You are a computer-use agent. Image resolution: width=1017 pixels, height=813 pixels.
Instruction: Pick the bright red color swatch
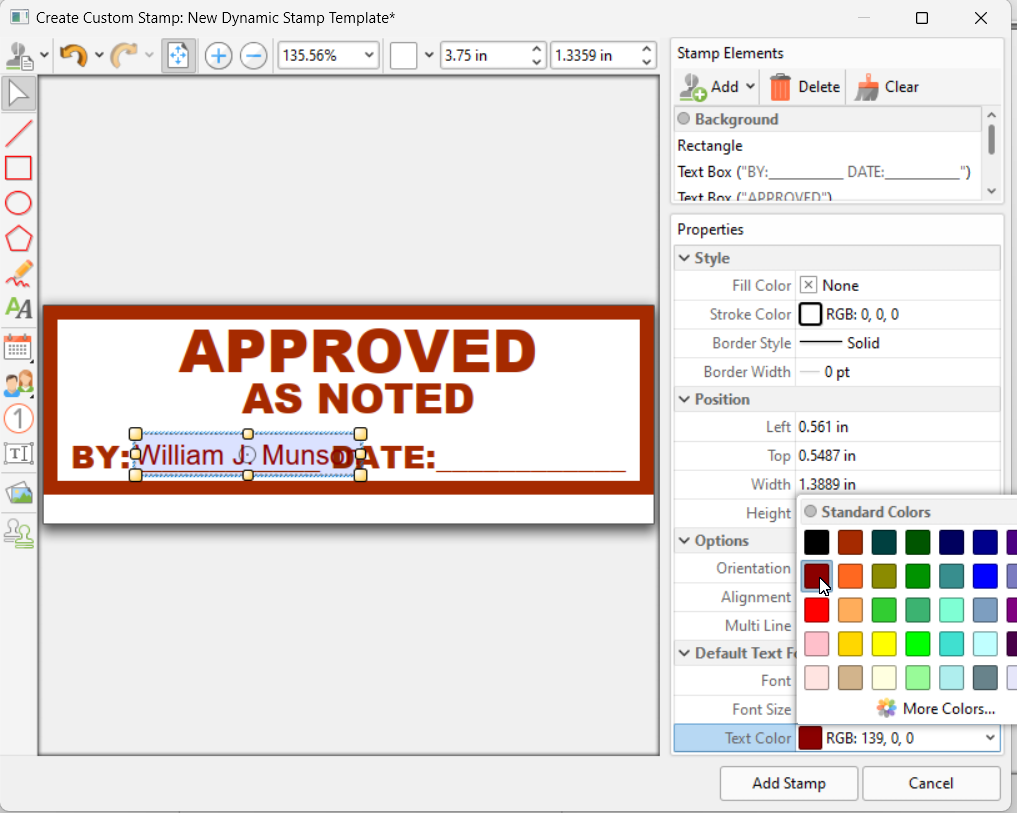(816, 609)
